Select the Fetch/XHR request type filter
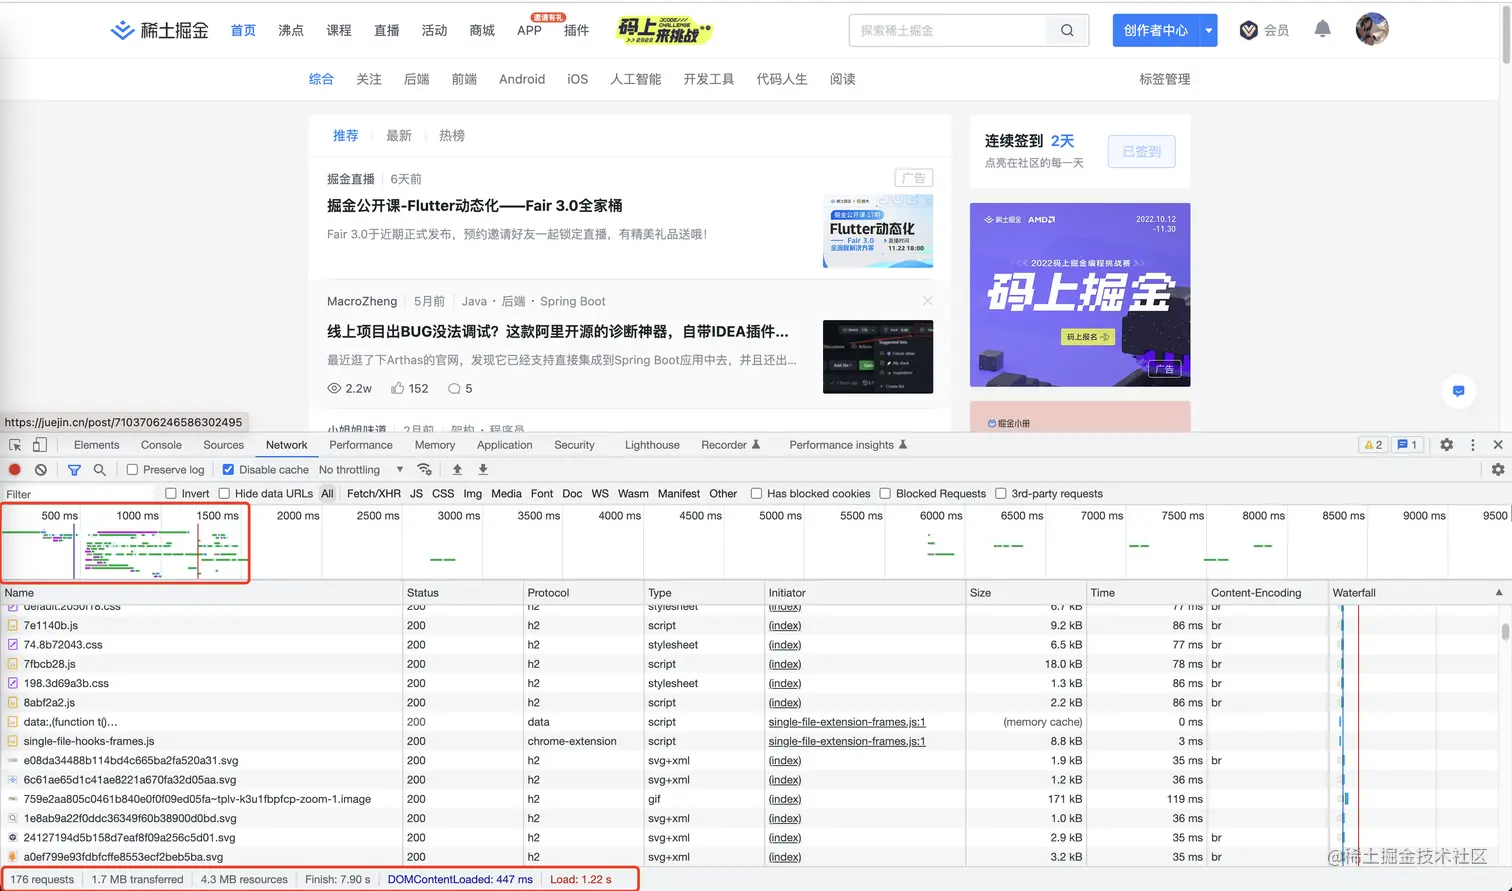The height and width of the screenshot is (891, 1512). 374,494
